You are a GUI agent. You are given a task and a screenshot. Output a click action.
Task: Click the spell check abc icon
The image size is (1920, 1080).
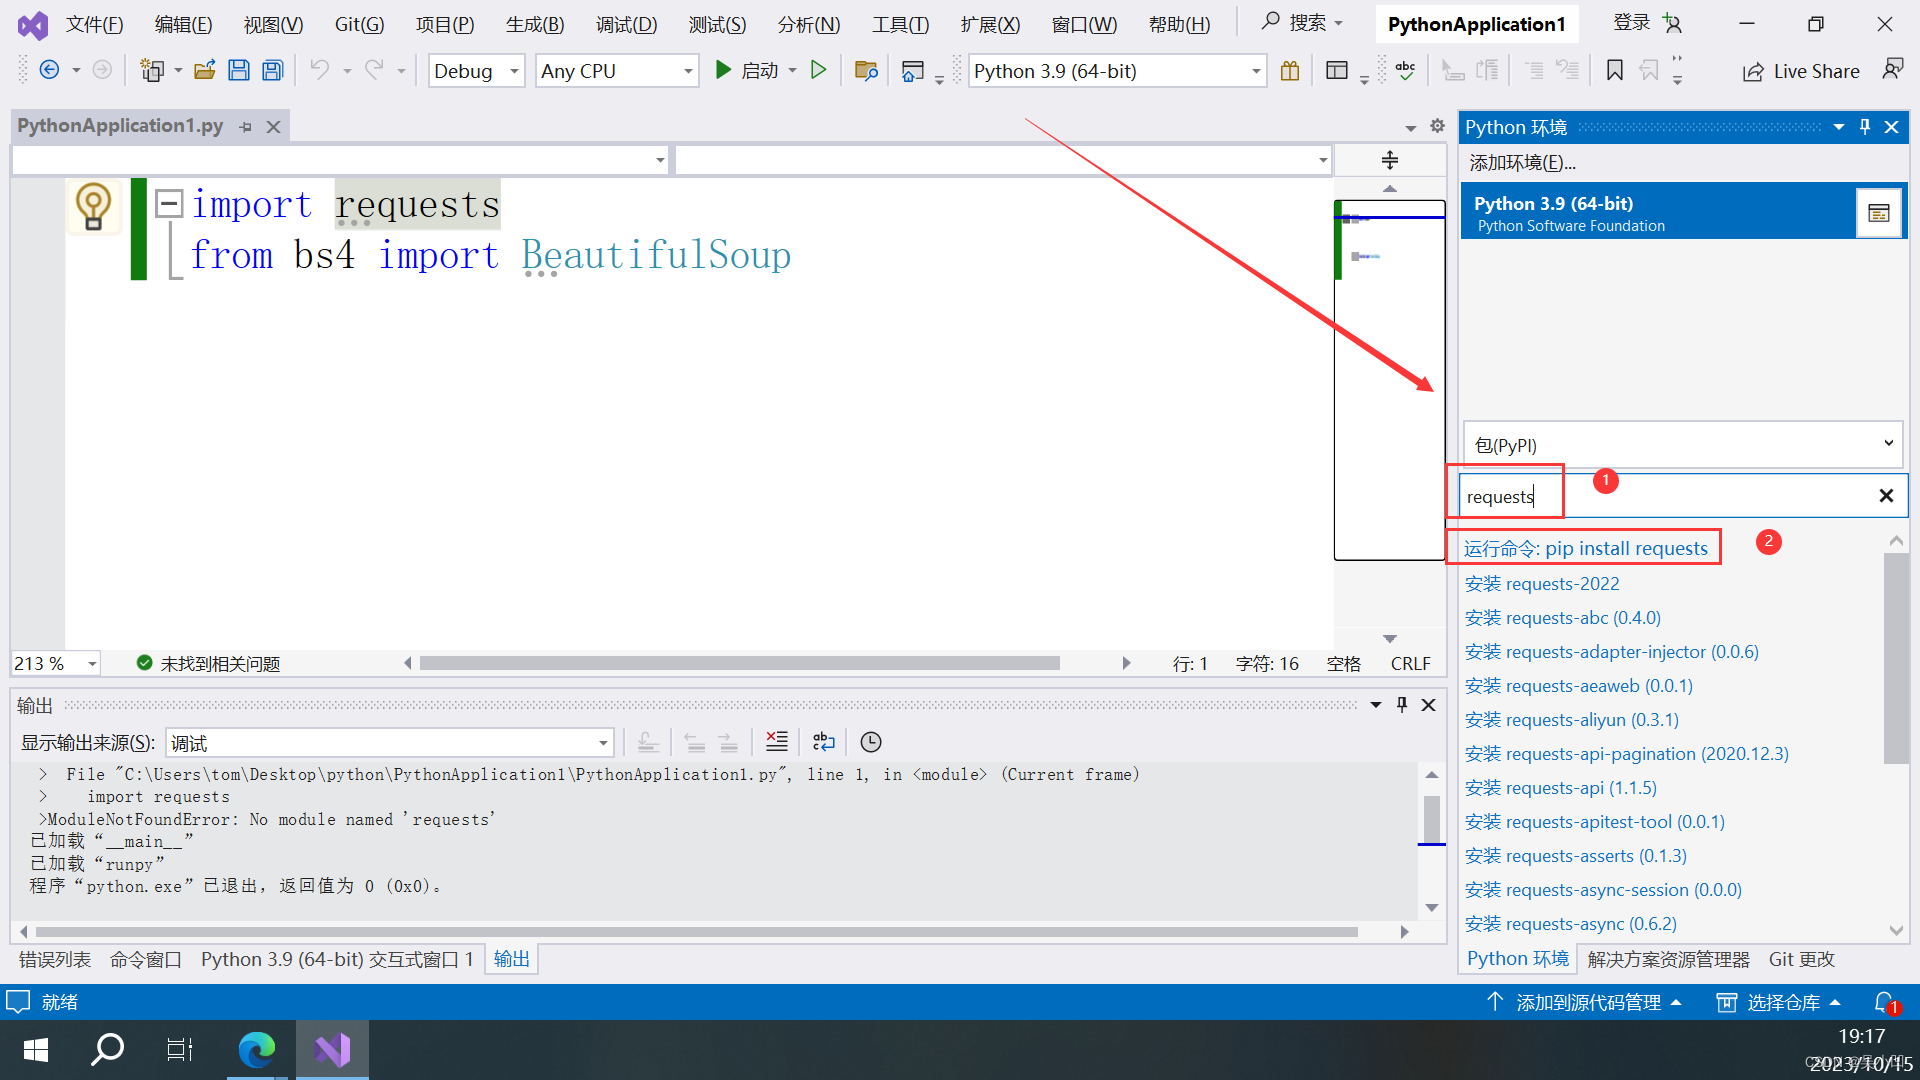(x=1405, y=70)
